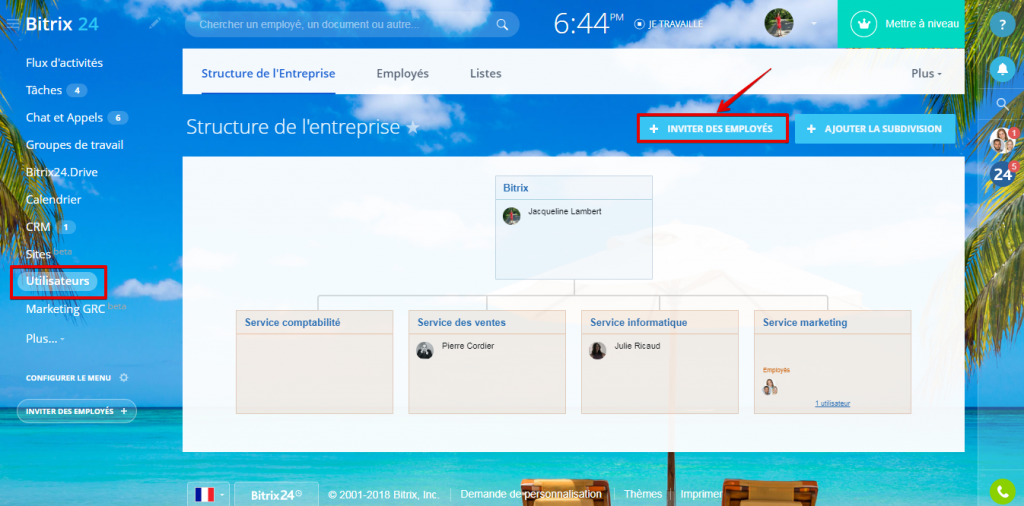
Task: Toggle the Je travaille work status
Action: (669, 24)
